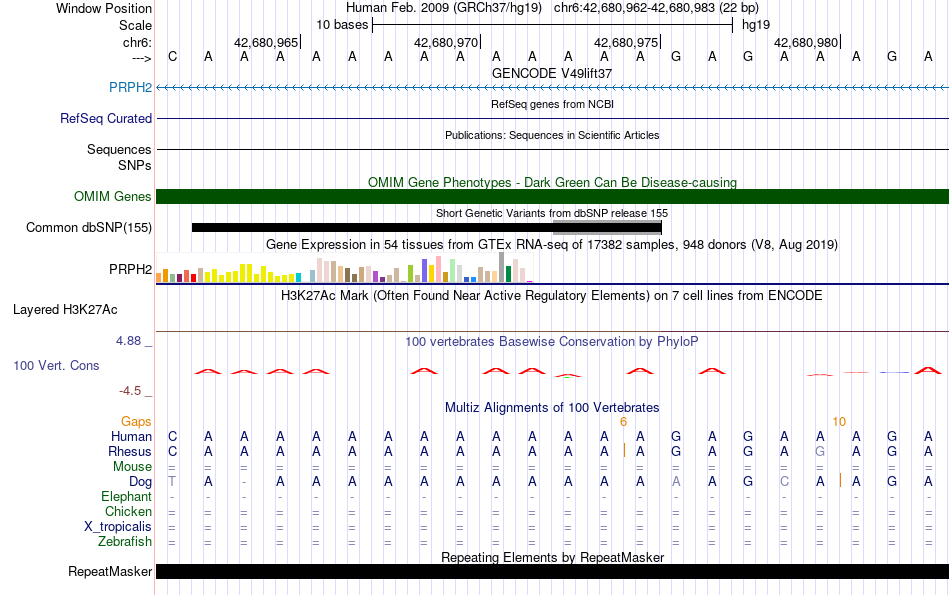Image resolution: width=950 pixels, height=595 pixels.
Task: Click the hg19 label beside the scale bar
Action: [756, 25]
